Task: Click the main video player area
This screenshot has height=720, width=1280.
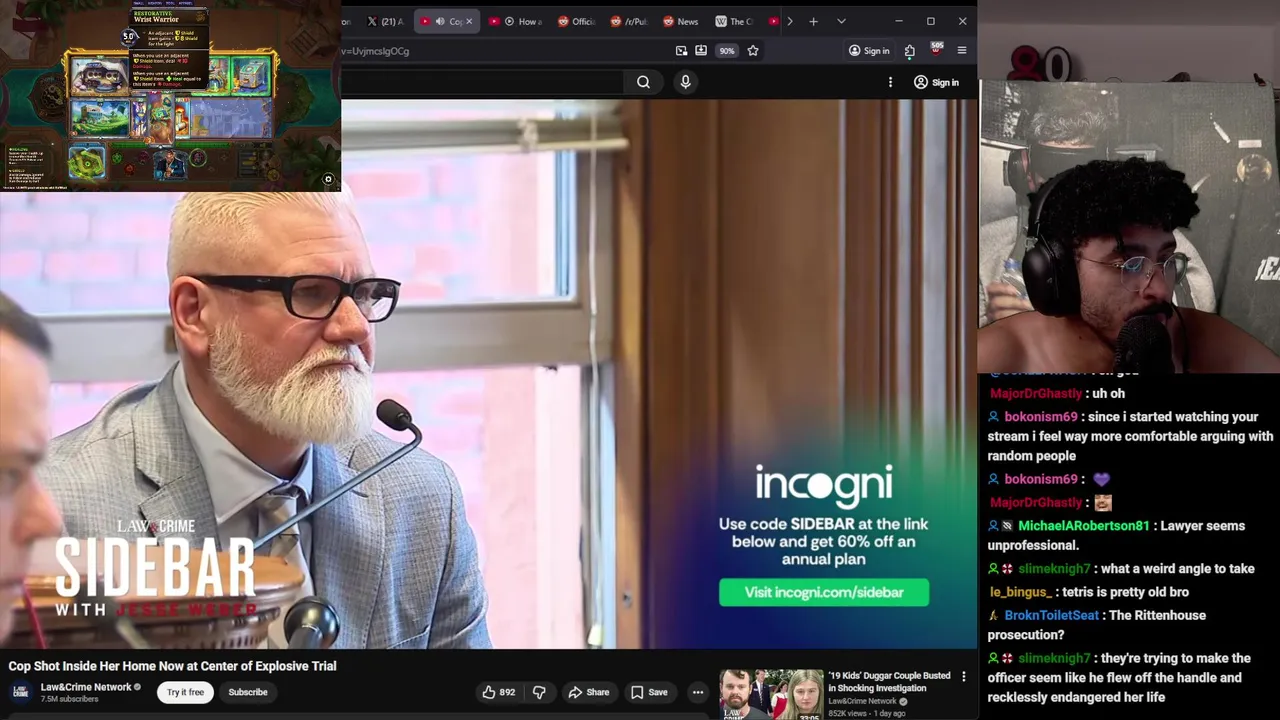Action: [488, 374]
